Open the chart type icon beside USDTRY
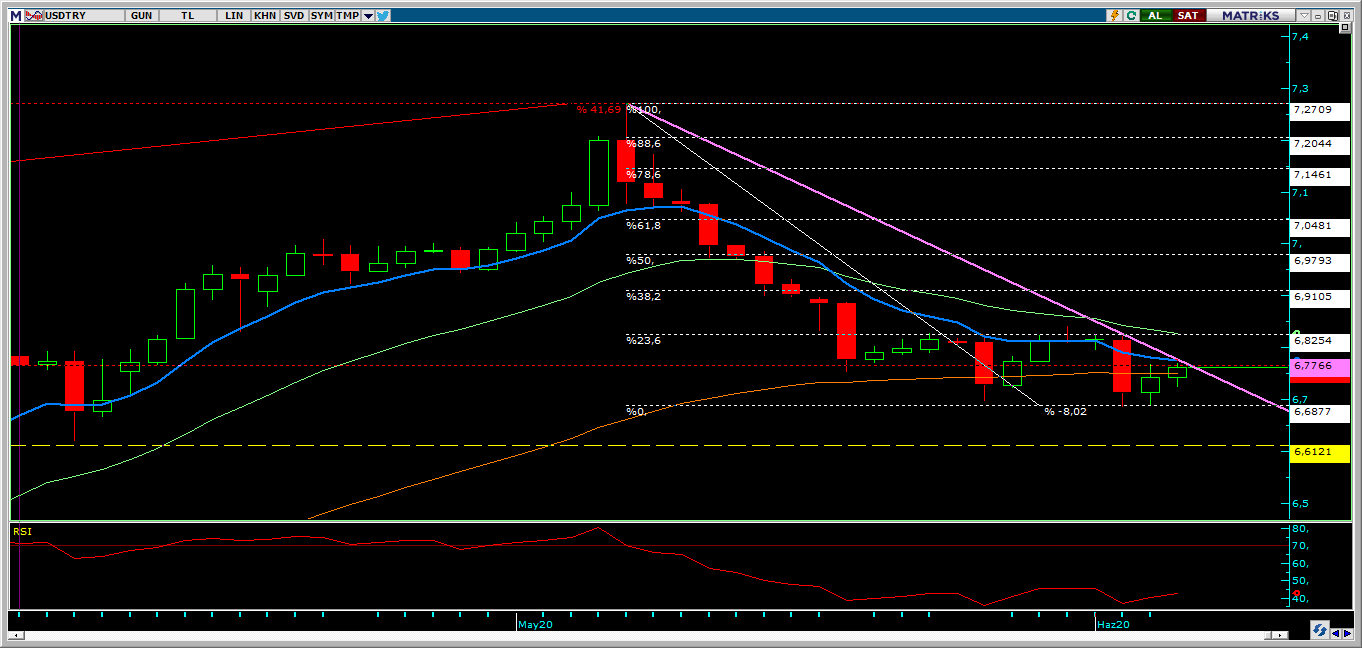The image size is (1362, 648). click(x=33, y=15)
